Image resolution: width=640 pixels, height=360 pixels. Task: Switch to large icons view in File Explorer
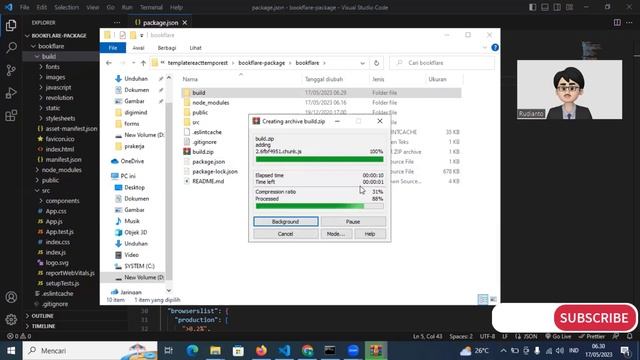pyautogui.click(x=493, y=299)
